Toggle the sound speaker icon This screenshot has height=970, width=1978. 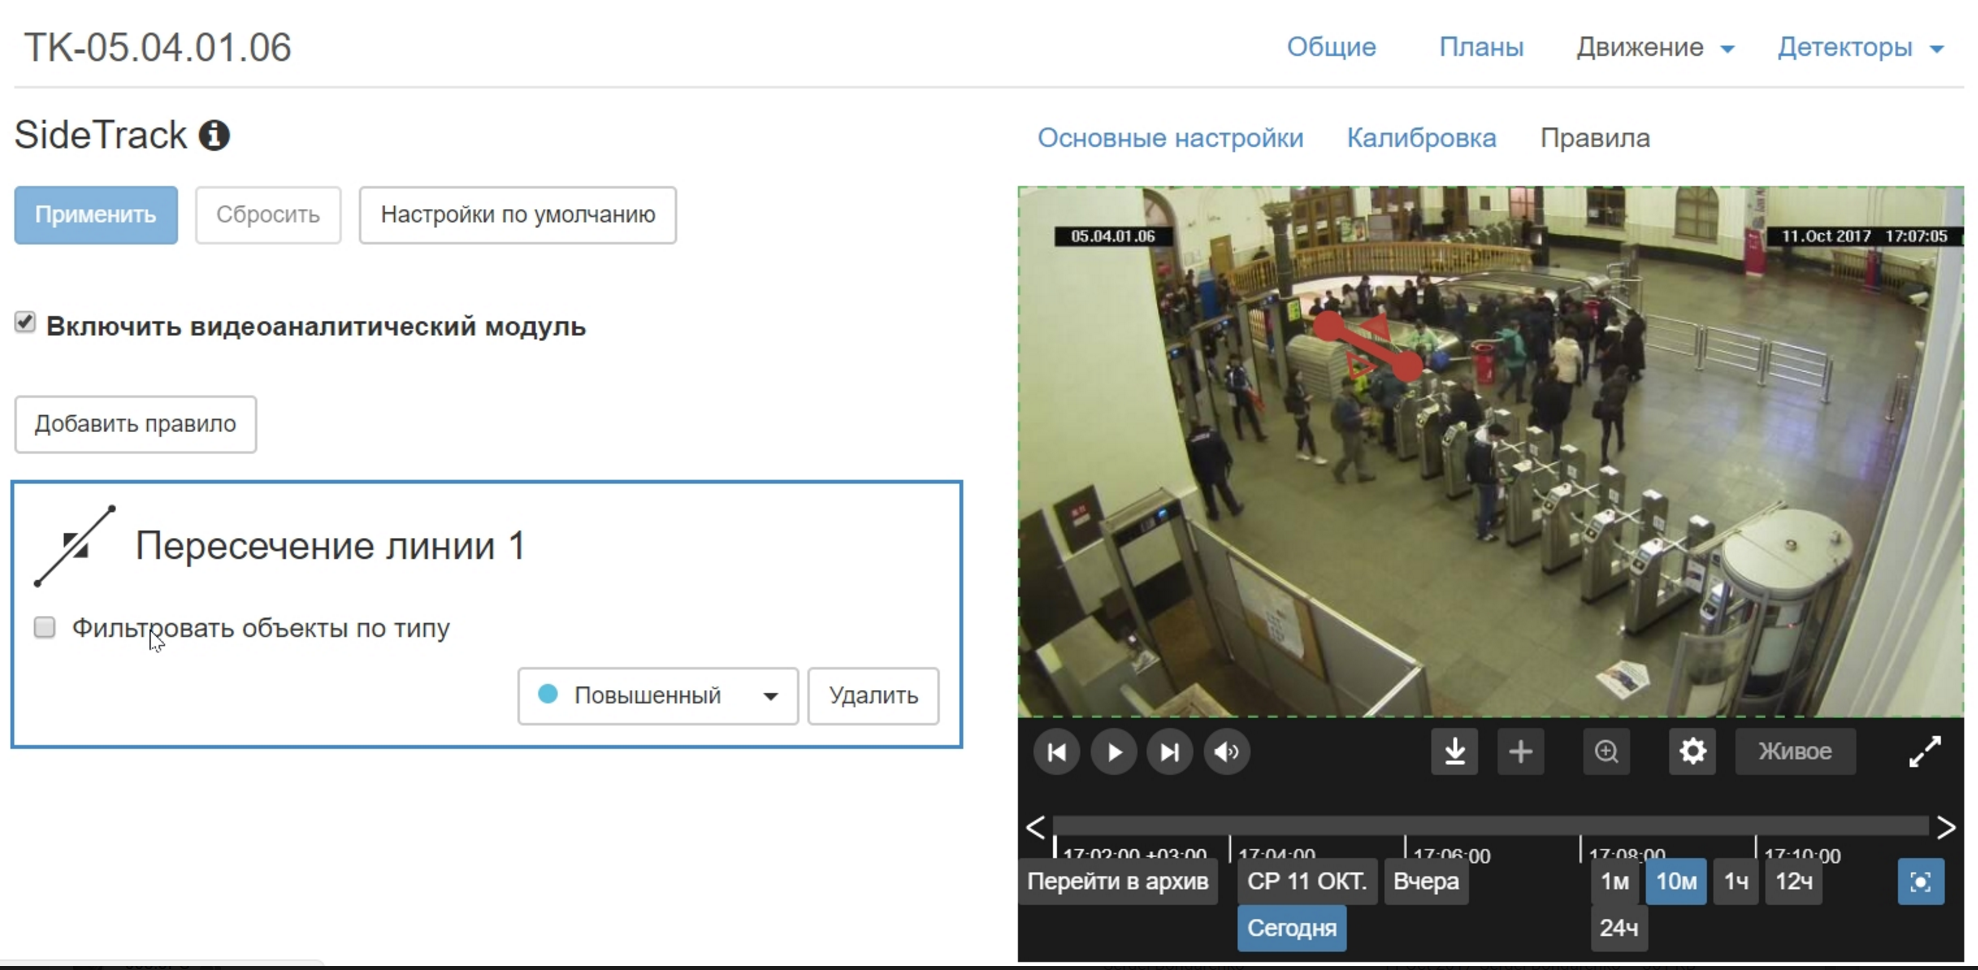pyautogui.click(x=1227, y=752)
